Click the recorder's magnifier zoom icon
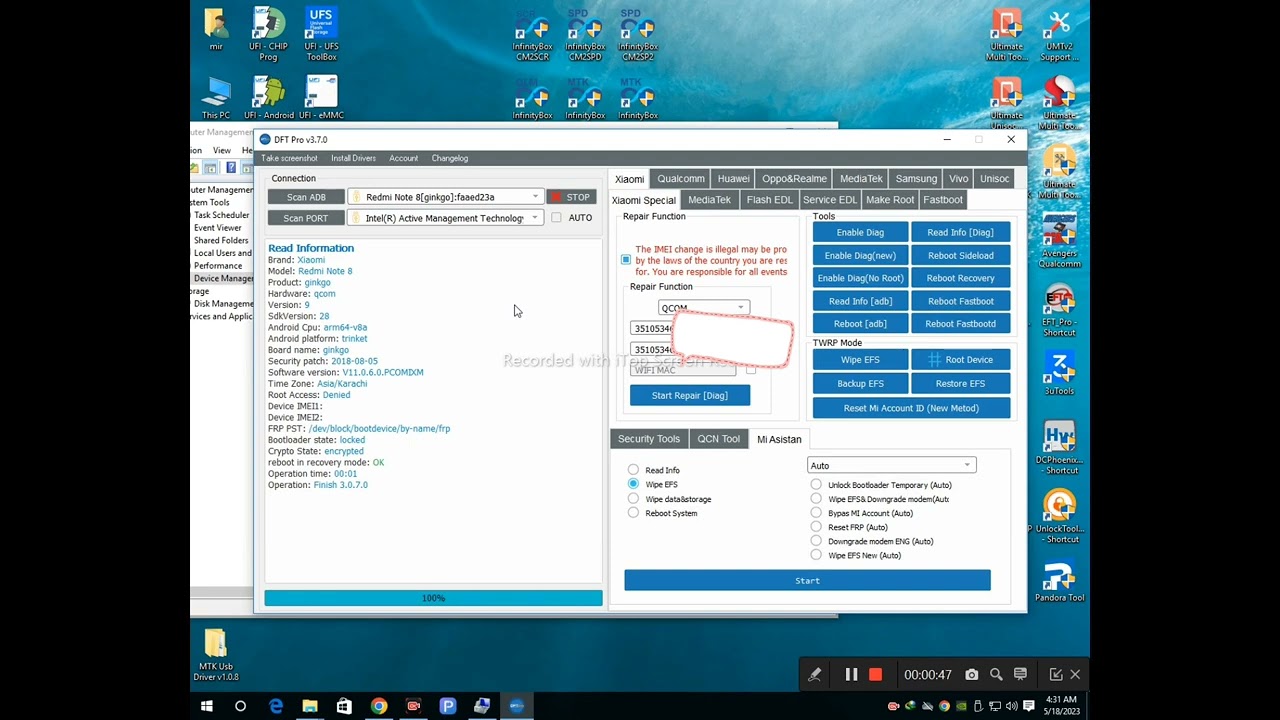1280x720 pixels. [996, 675]
